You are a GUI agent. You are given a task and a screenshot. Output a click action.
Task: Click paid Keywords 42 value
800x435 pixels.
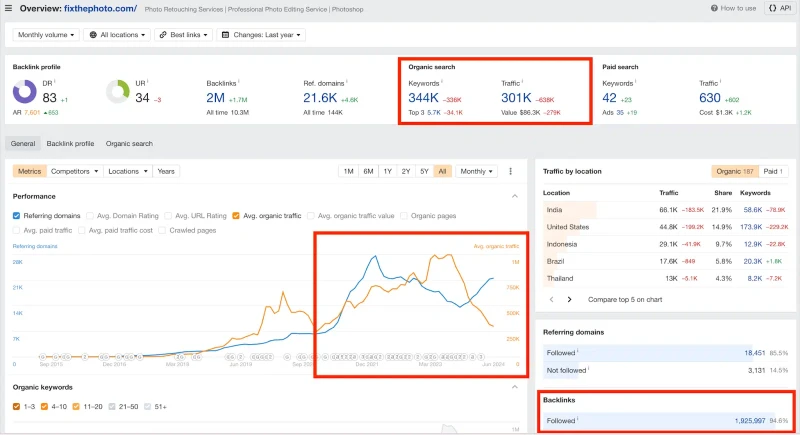609,98
